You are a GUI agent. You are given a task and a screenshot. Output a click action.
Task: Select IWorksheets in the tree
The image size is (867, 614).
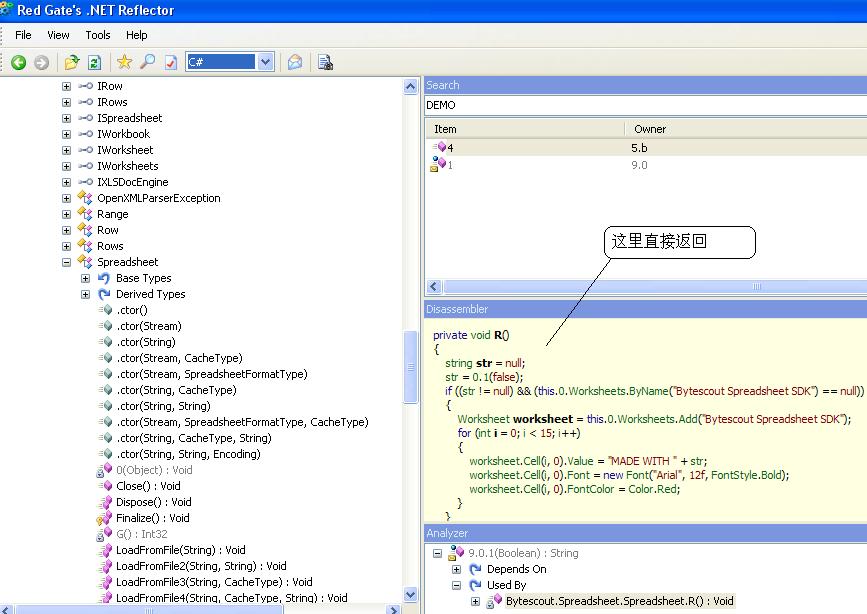tap(128, 166)
